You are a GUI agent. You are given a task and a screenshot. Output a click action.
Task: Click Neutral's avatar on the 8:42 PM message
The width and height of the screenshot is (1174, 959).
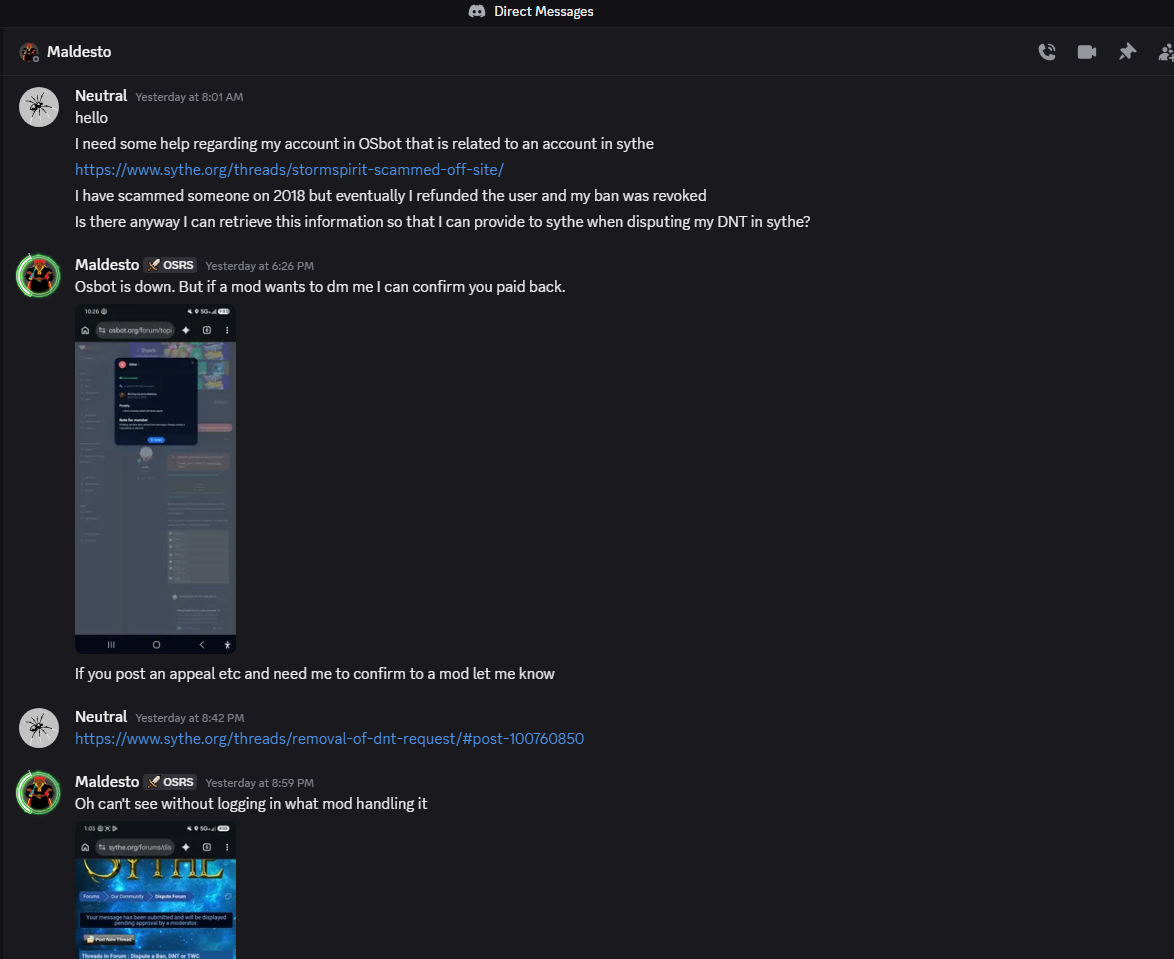(39, 728)
